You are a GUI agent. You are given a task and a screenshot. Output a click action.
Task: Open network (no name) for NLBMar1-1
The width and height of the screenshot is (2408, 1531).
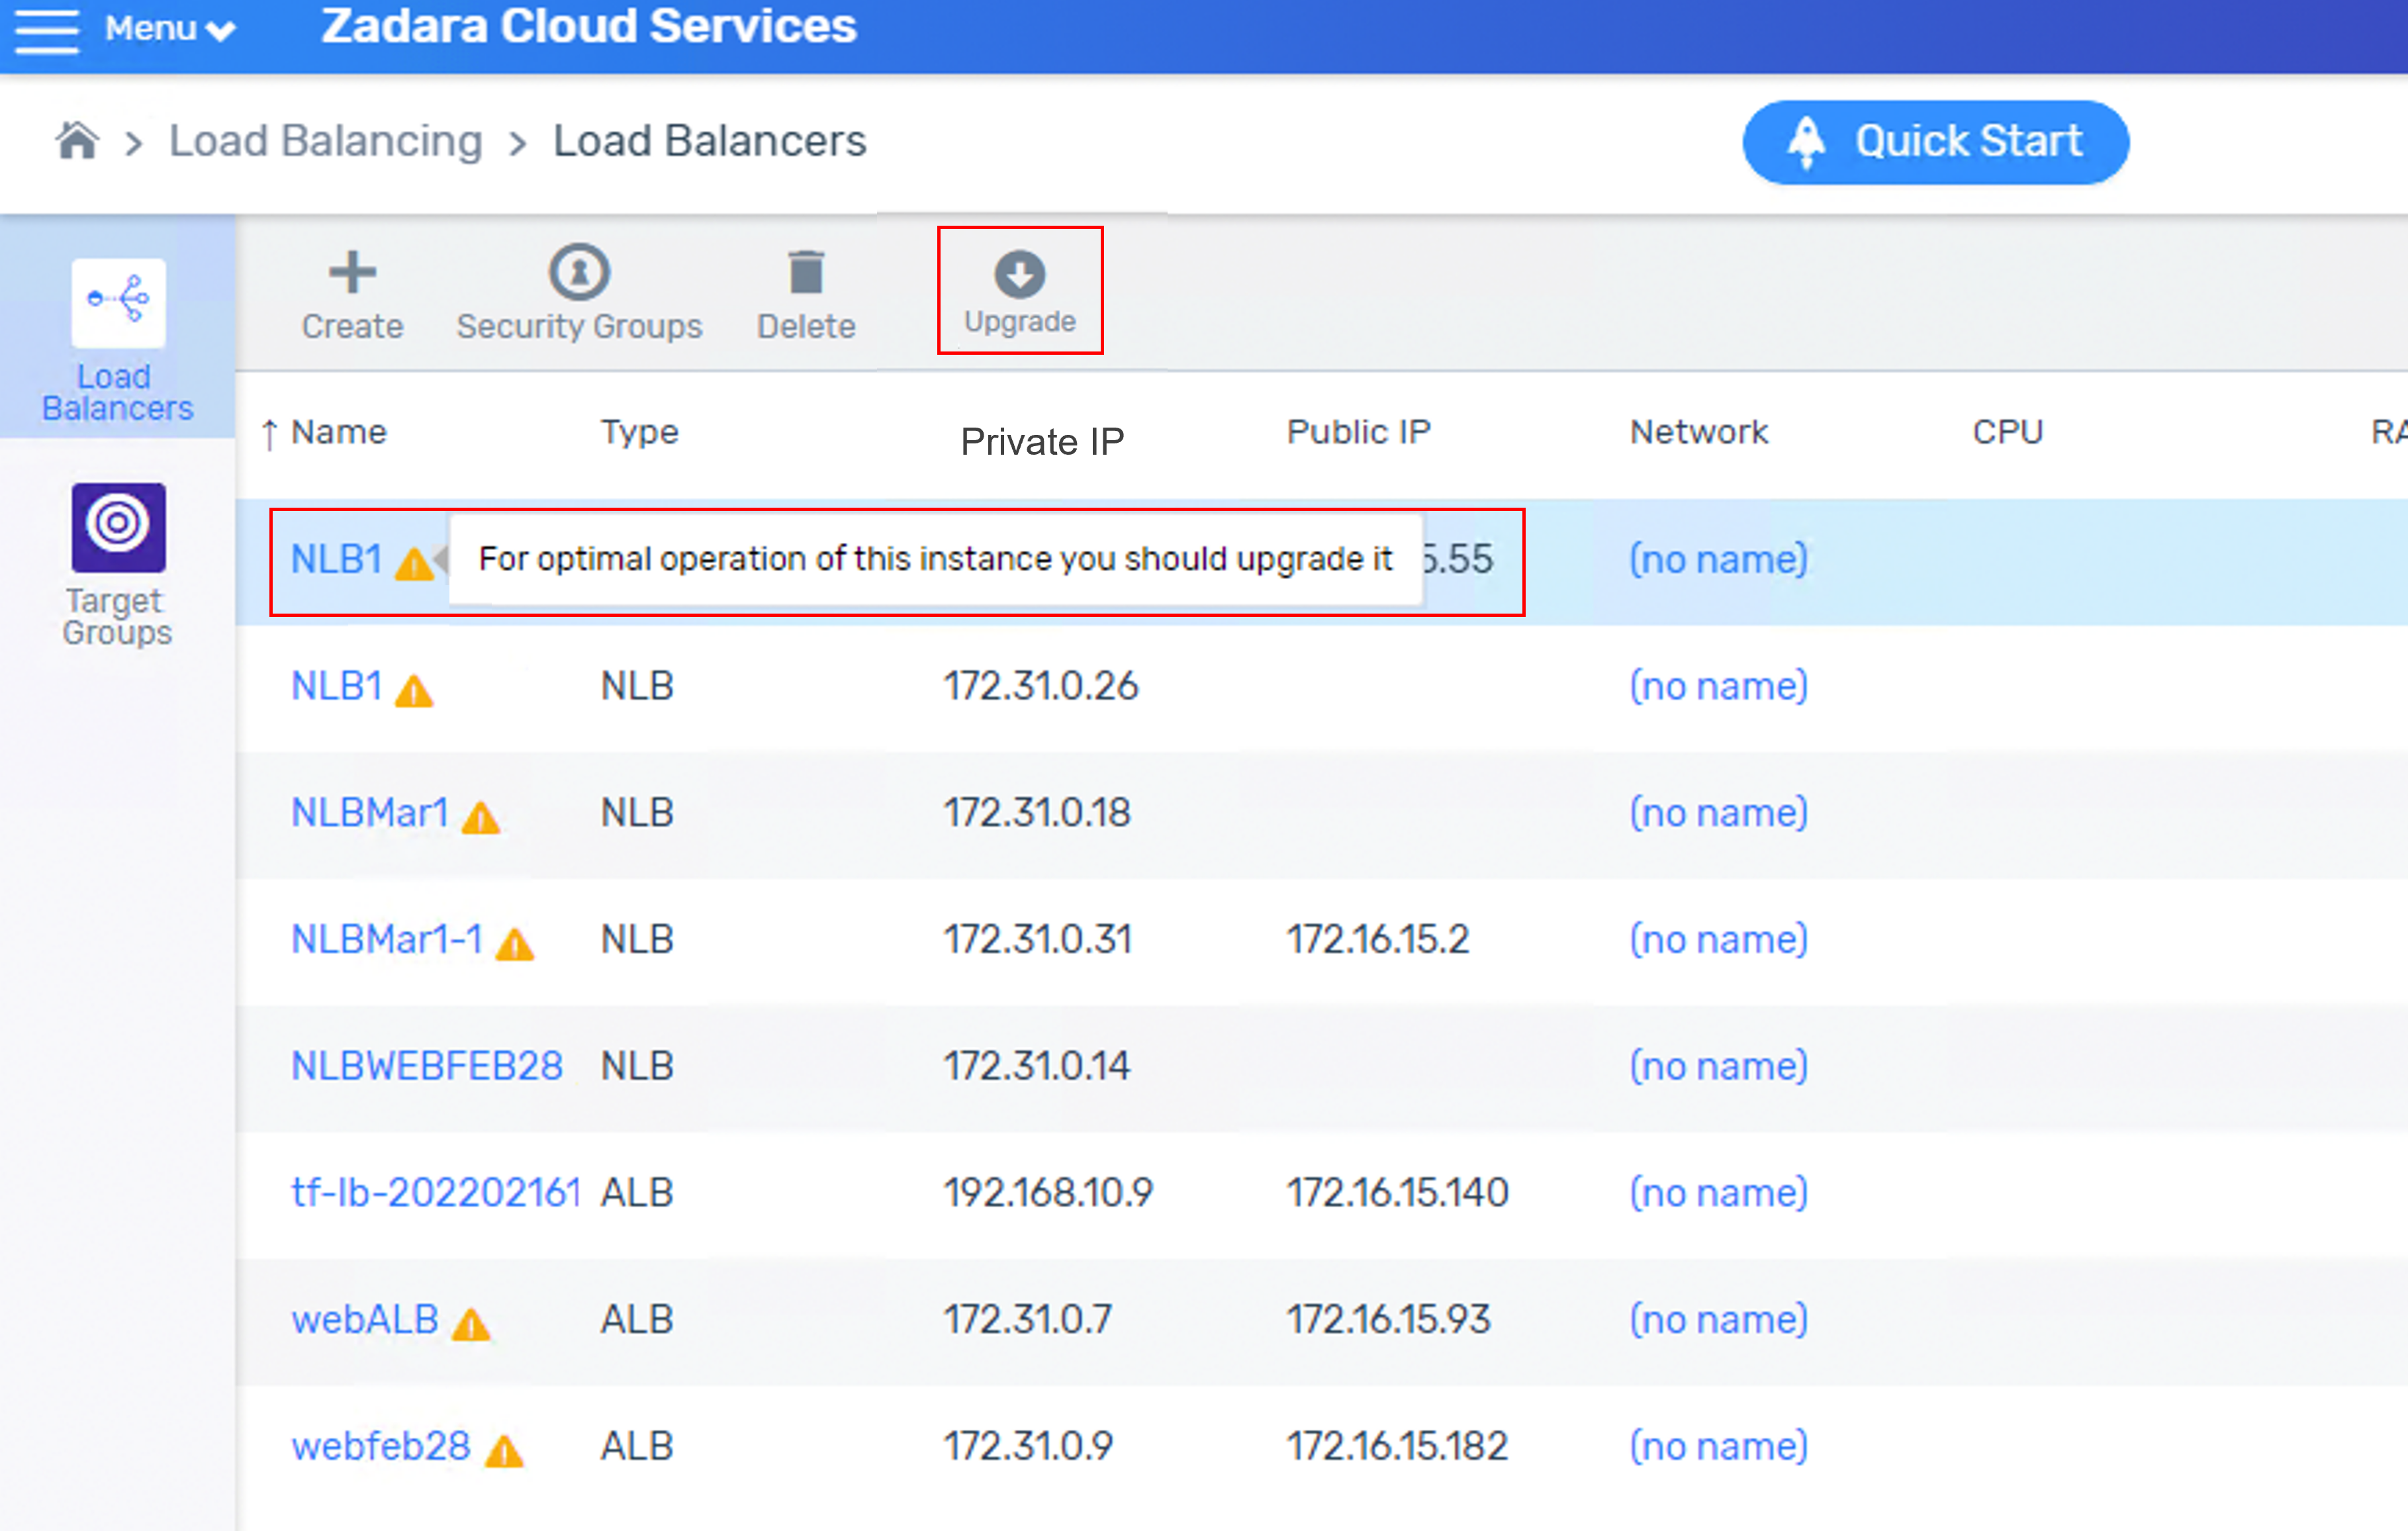click(1718, 940)
